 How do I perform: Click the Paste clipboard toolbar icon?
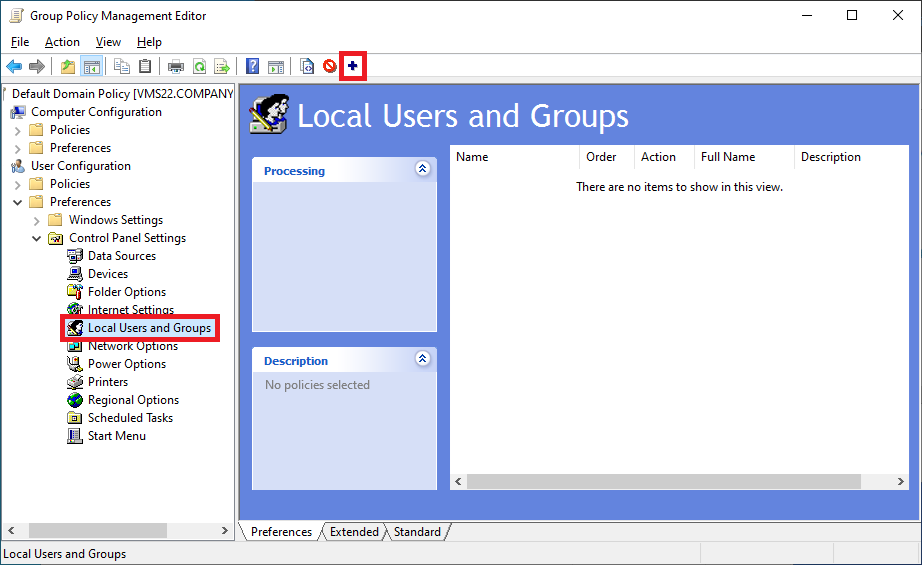145,66
